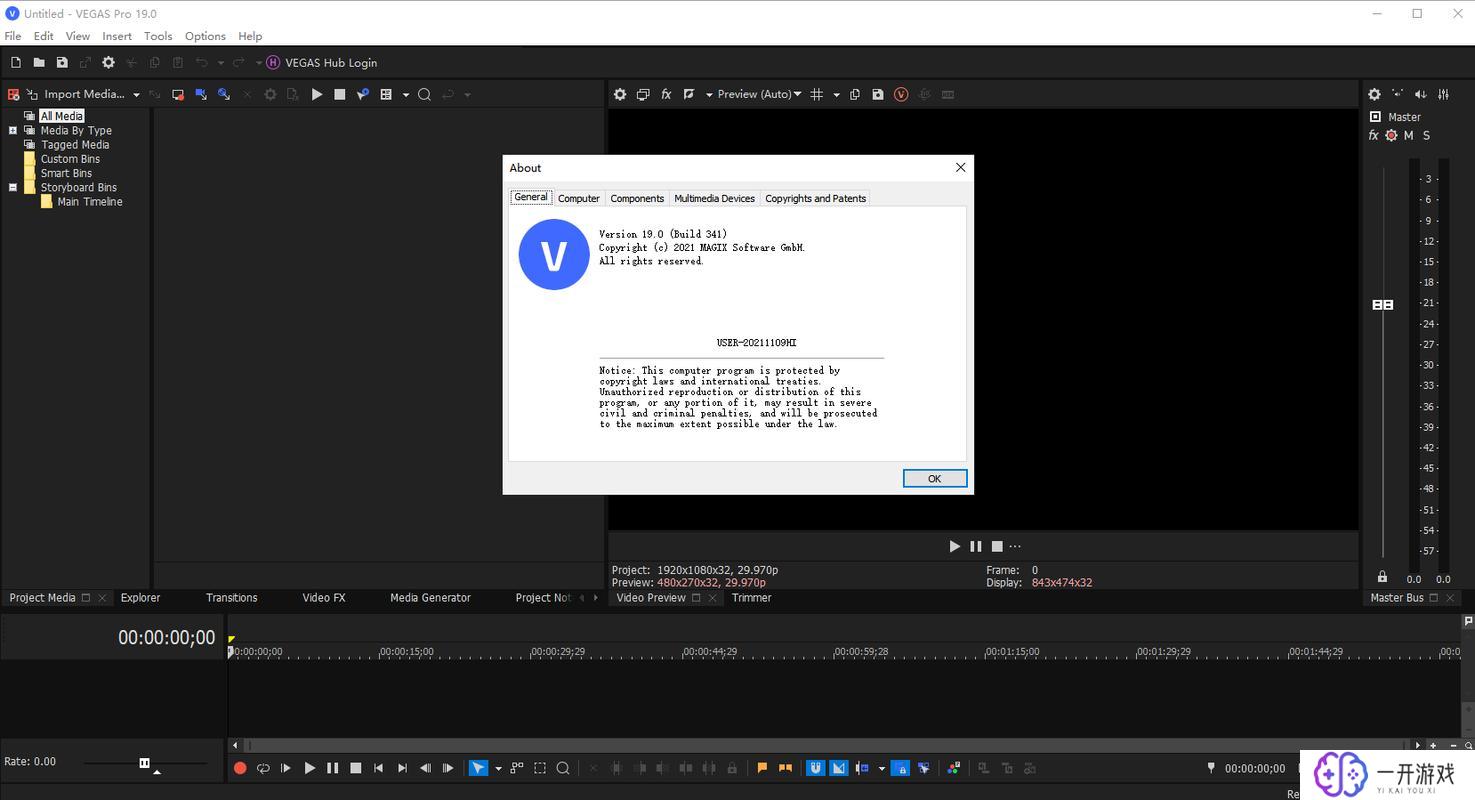Open the Media Generator tab

tap(430, 598)
